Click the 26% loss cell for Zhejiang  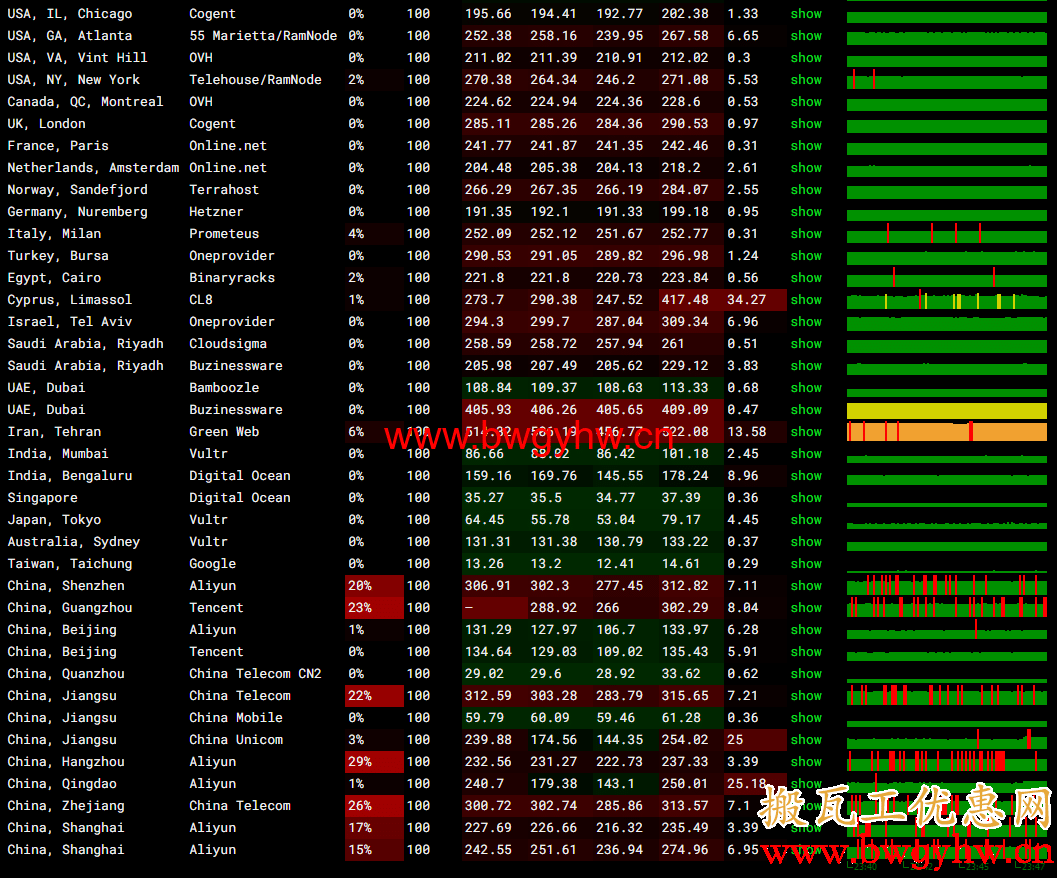point(374,806)
